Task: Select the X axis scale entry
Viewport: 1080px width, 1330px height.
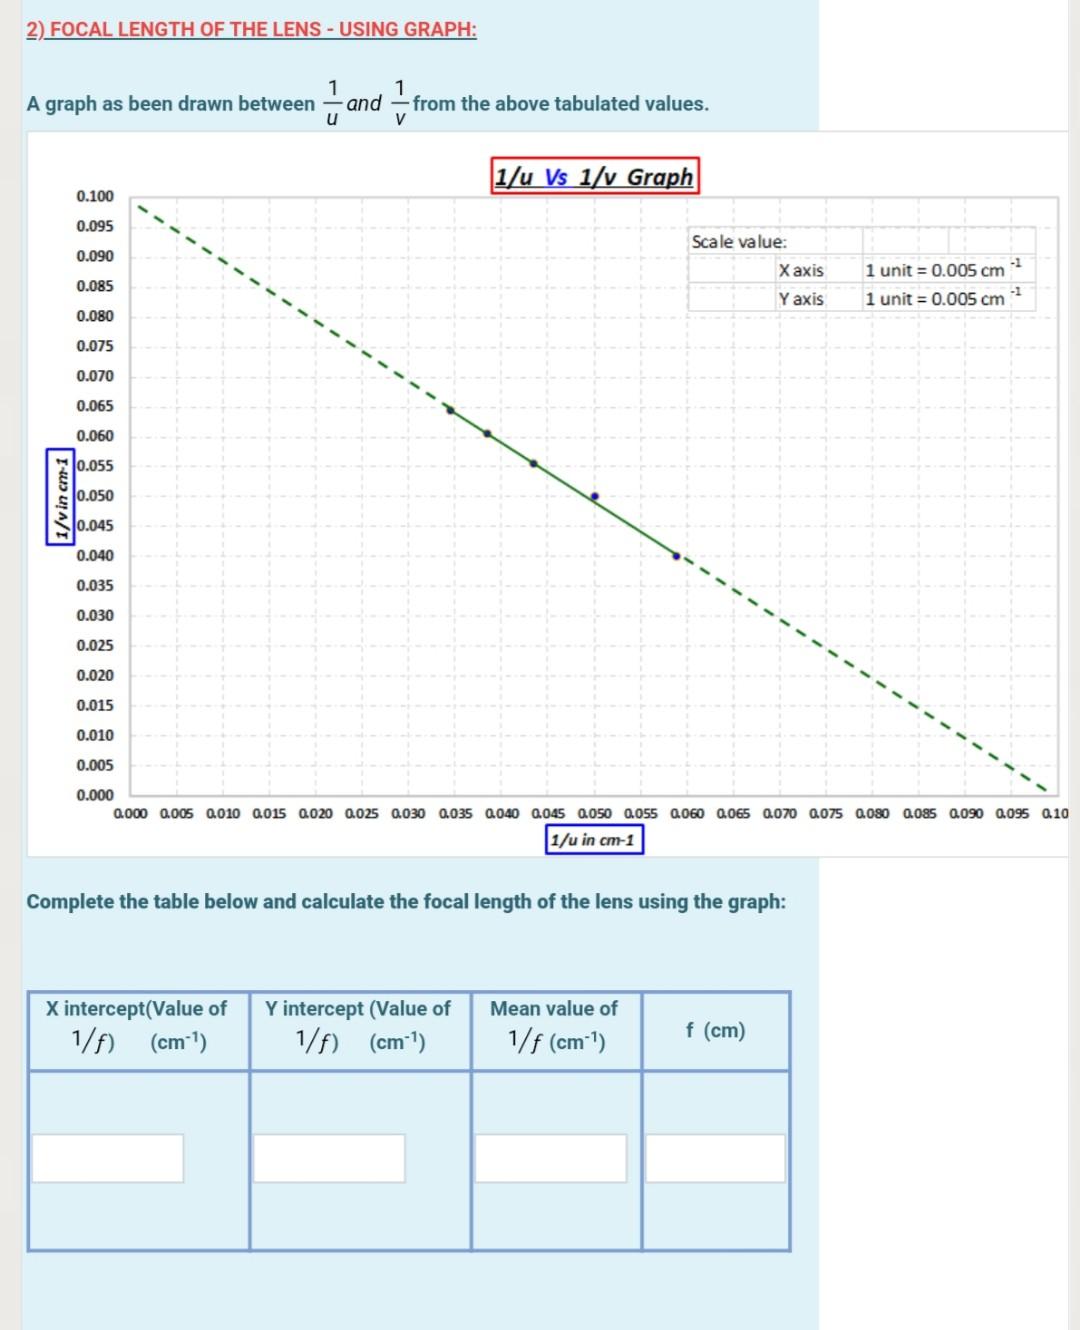Action: pos(800,270)
